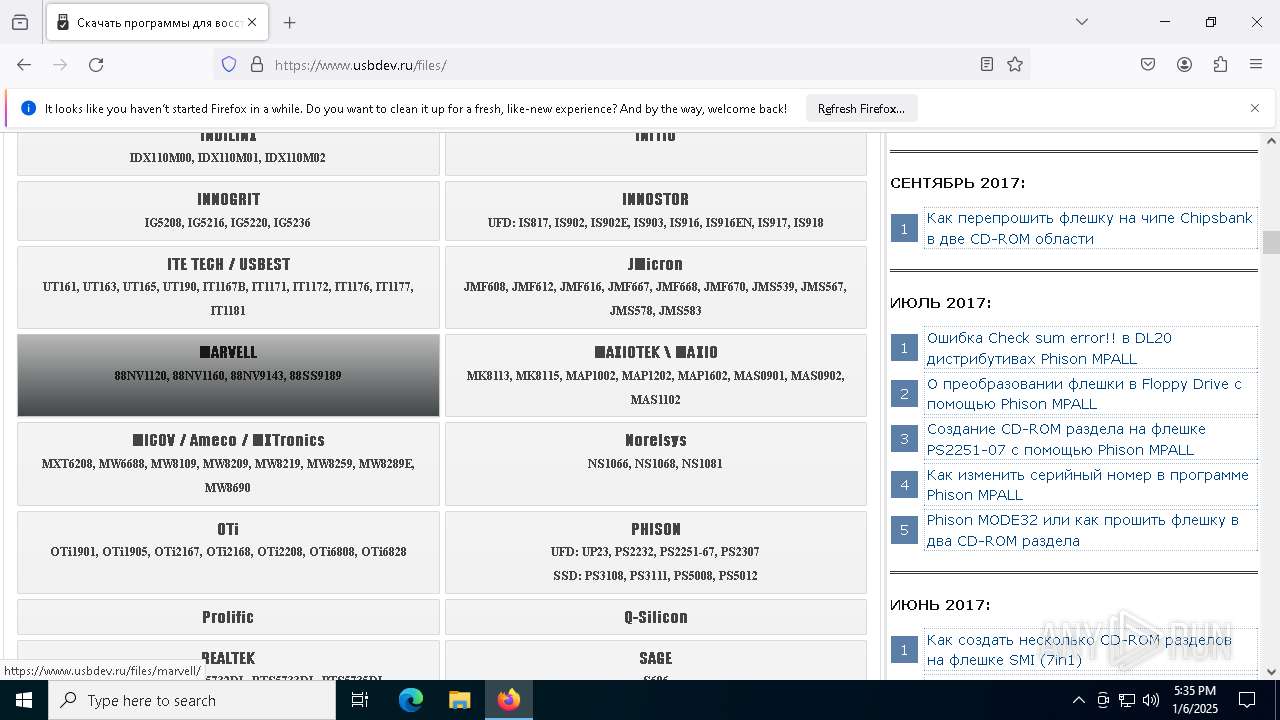The width and height of the screenshot is (1280, 720).
Task: Click scrollbar down arrow
Action: pyautogui.click(x=1271, y=672)
